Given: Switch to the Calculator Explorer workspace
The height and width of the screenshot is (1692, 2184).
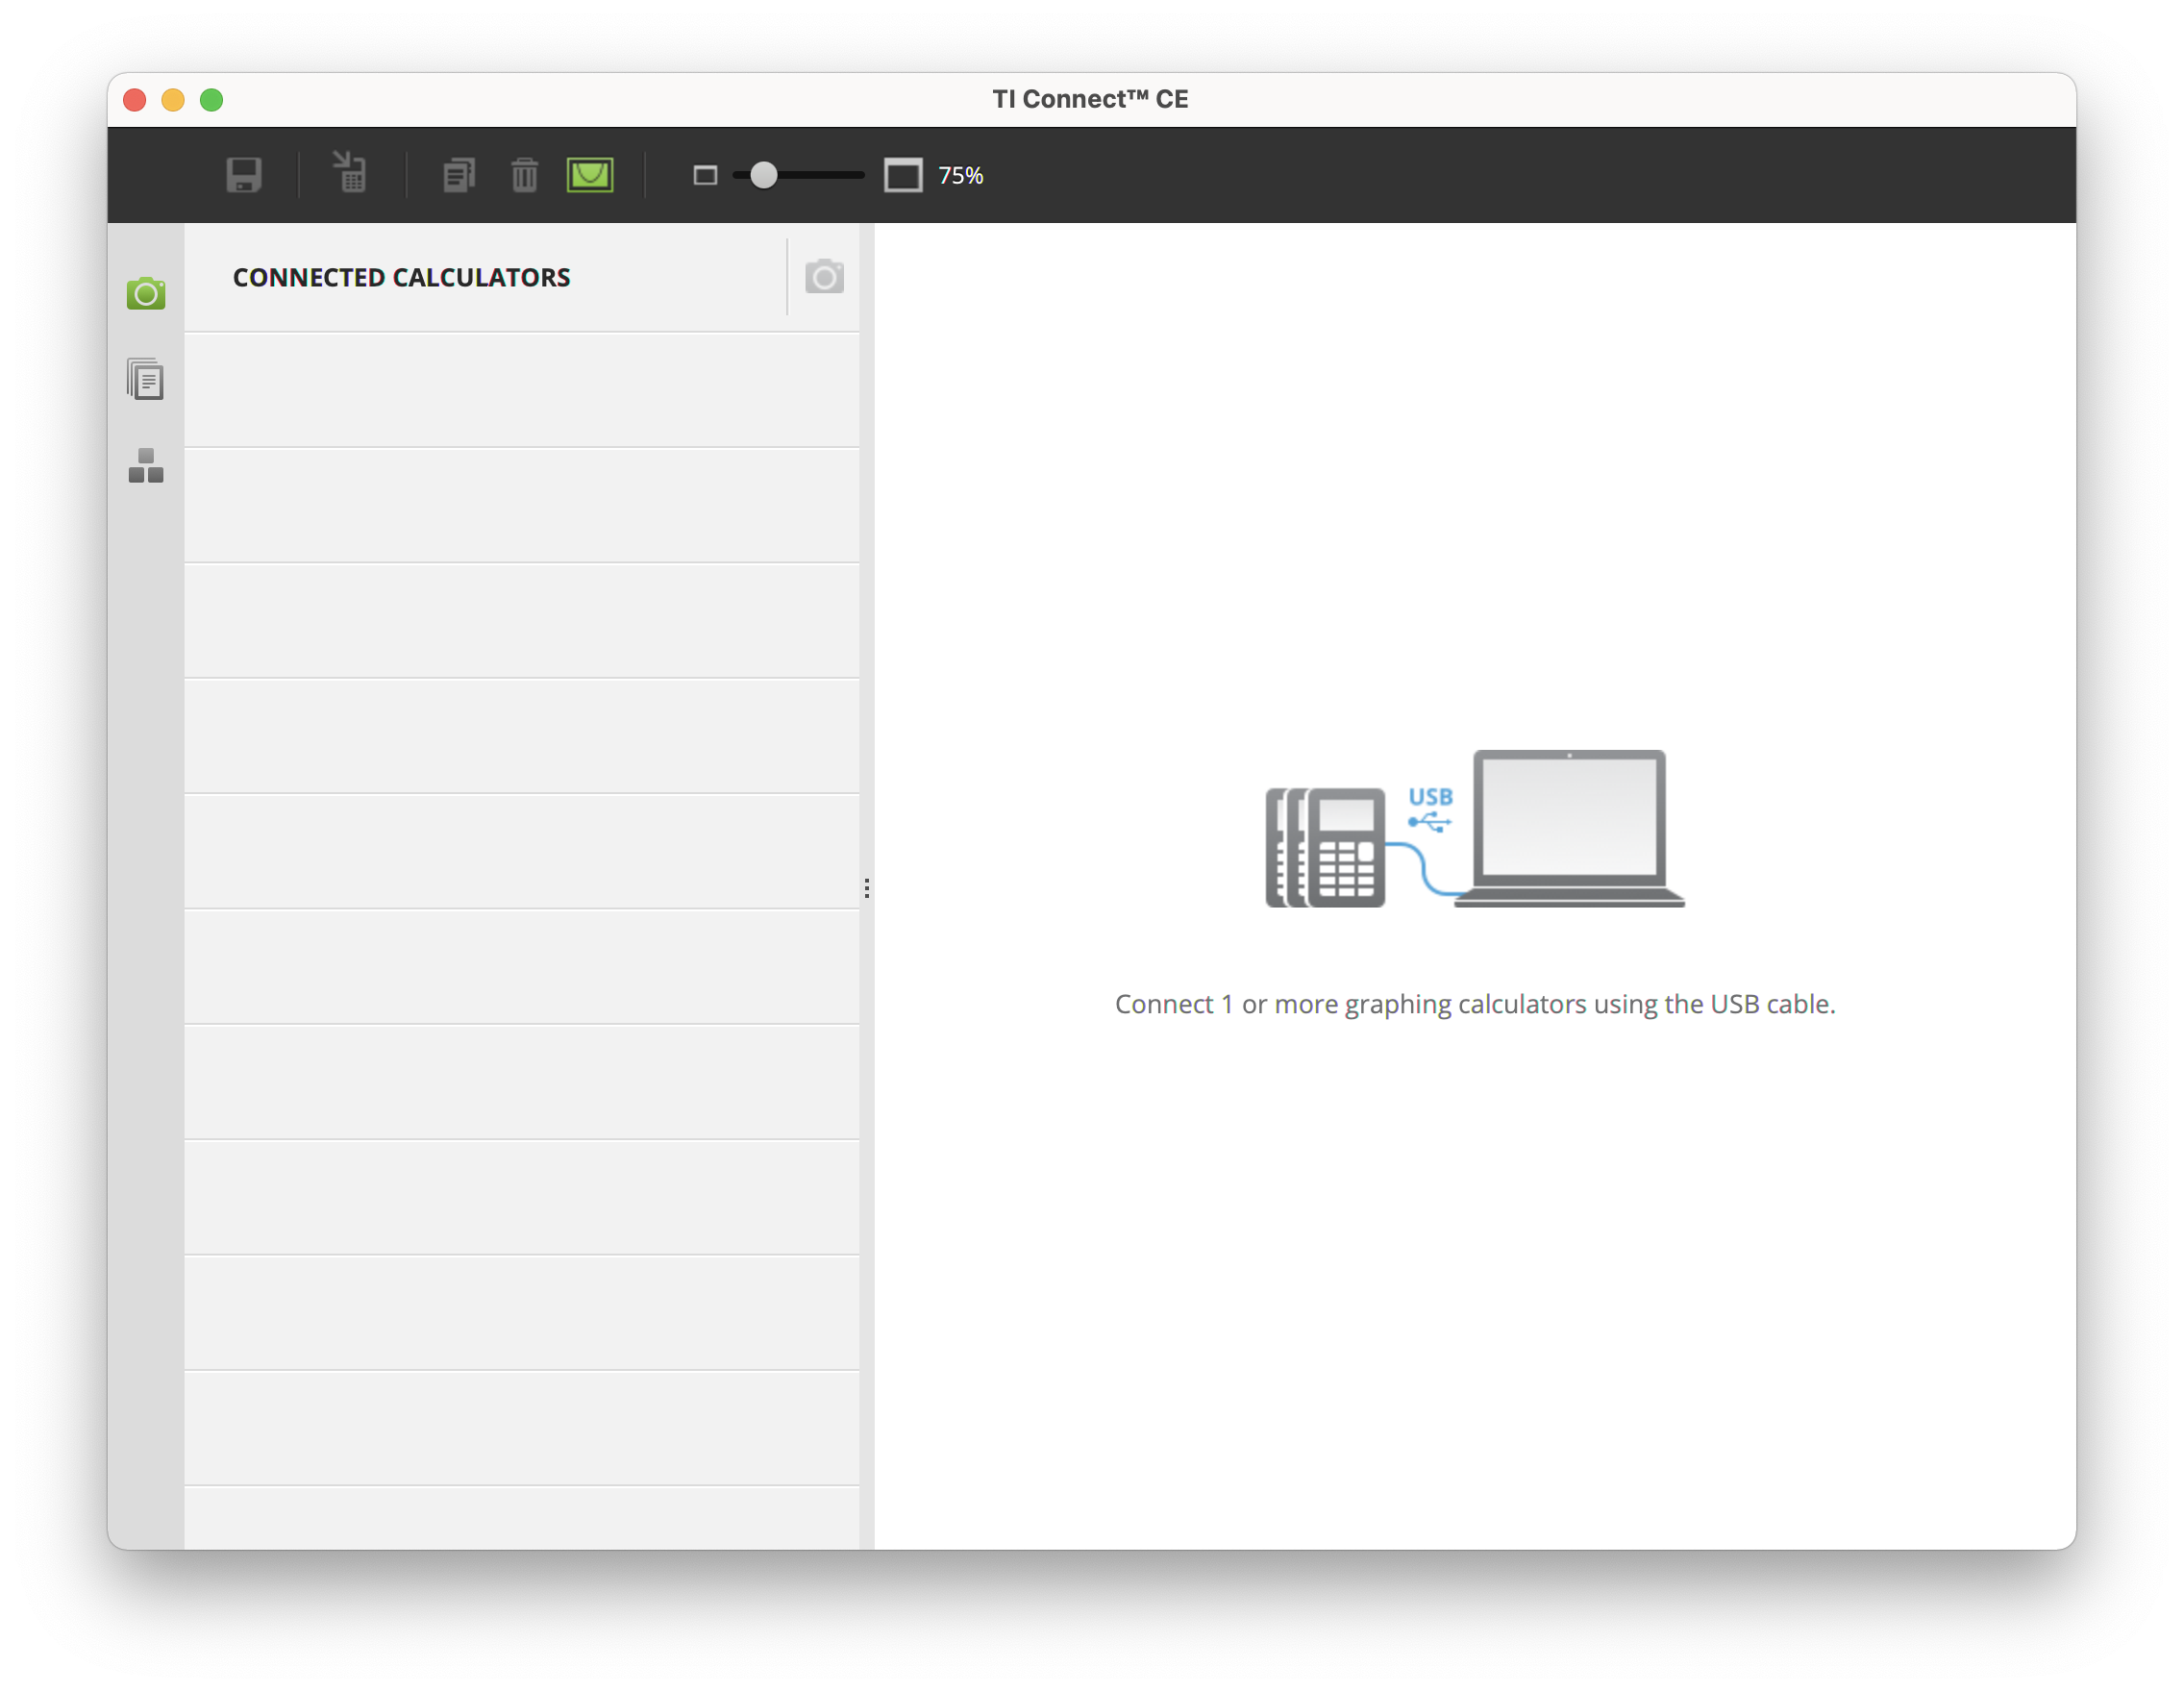Looking at the screenshot, I should click(146, 380).
